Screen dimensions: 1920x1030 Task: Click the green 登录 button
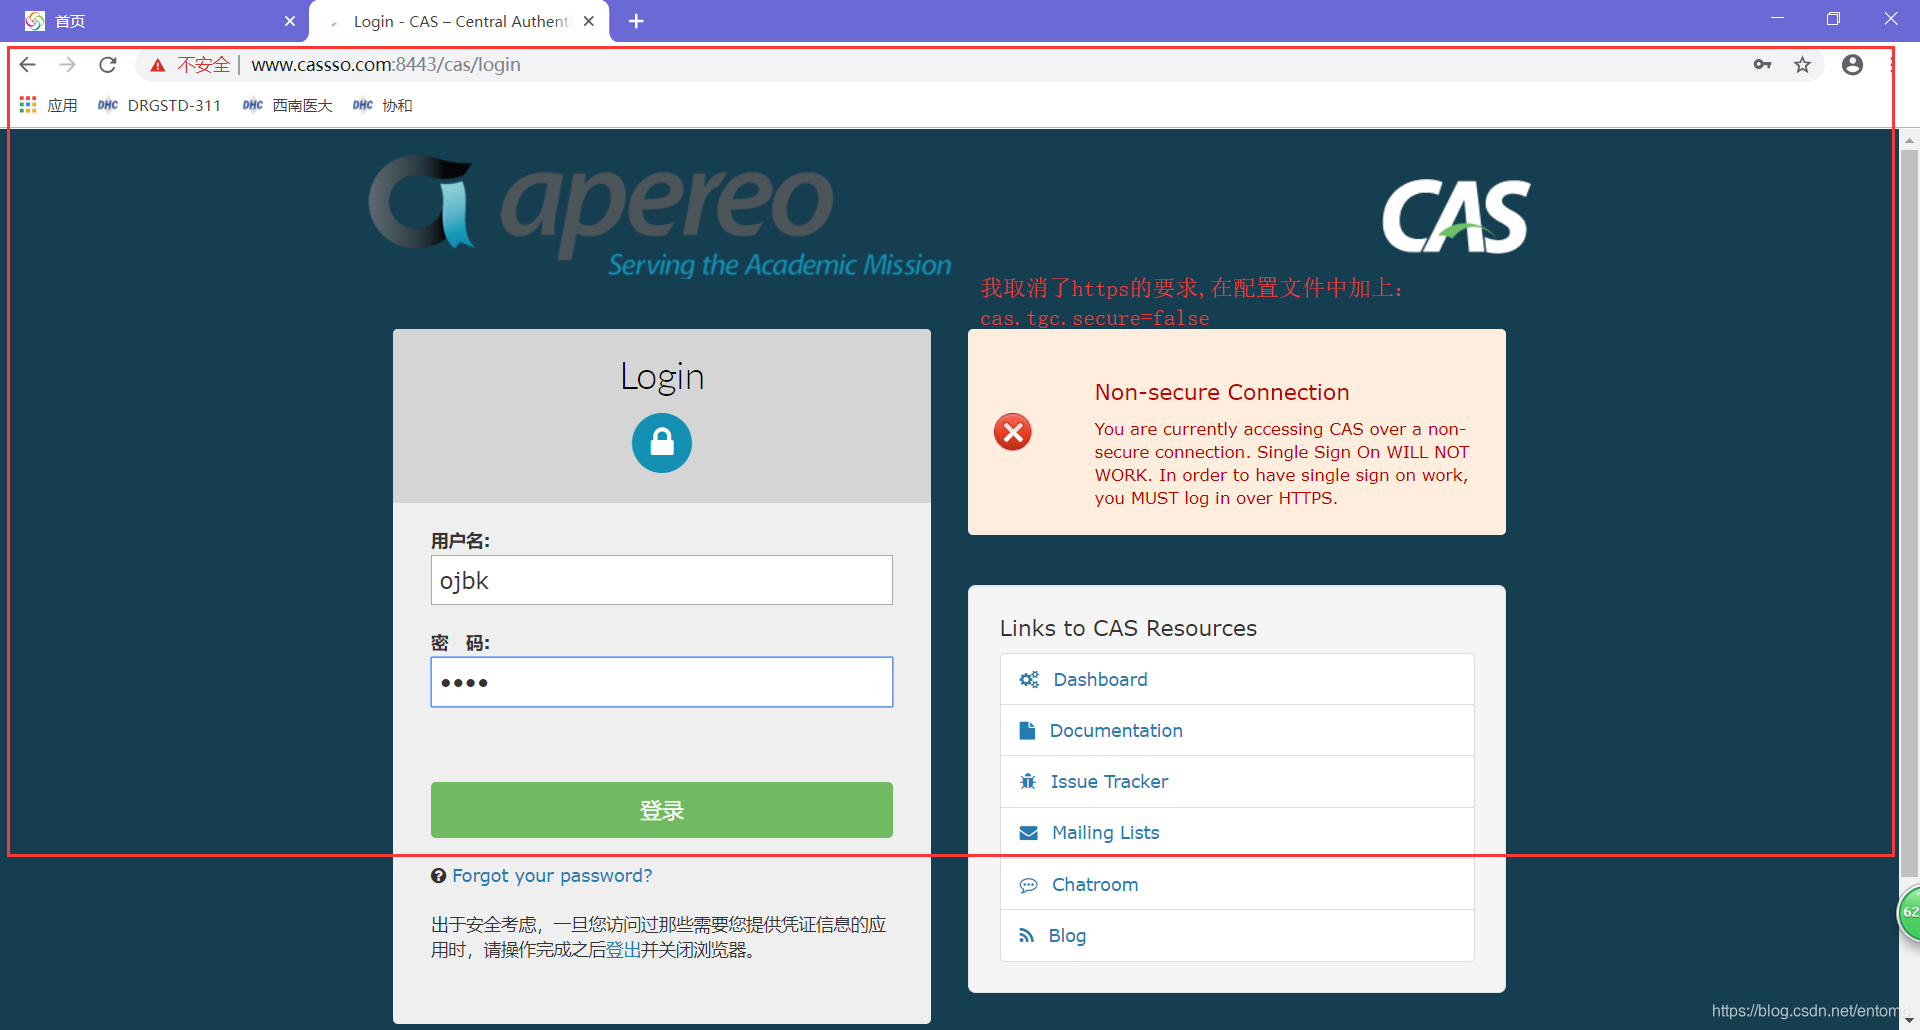tap(662, 810)
